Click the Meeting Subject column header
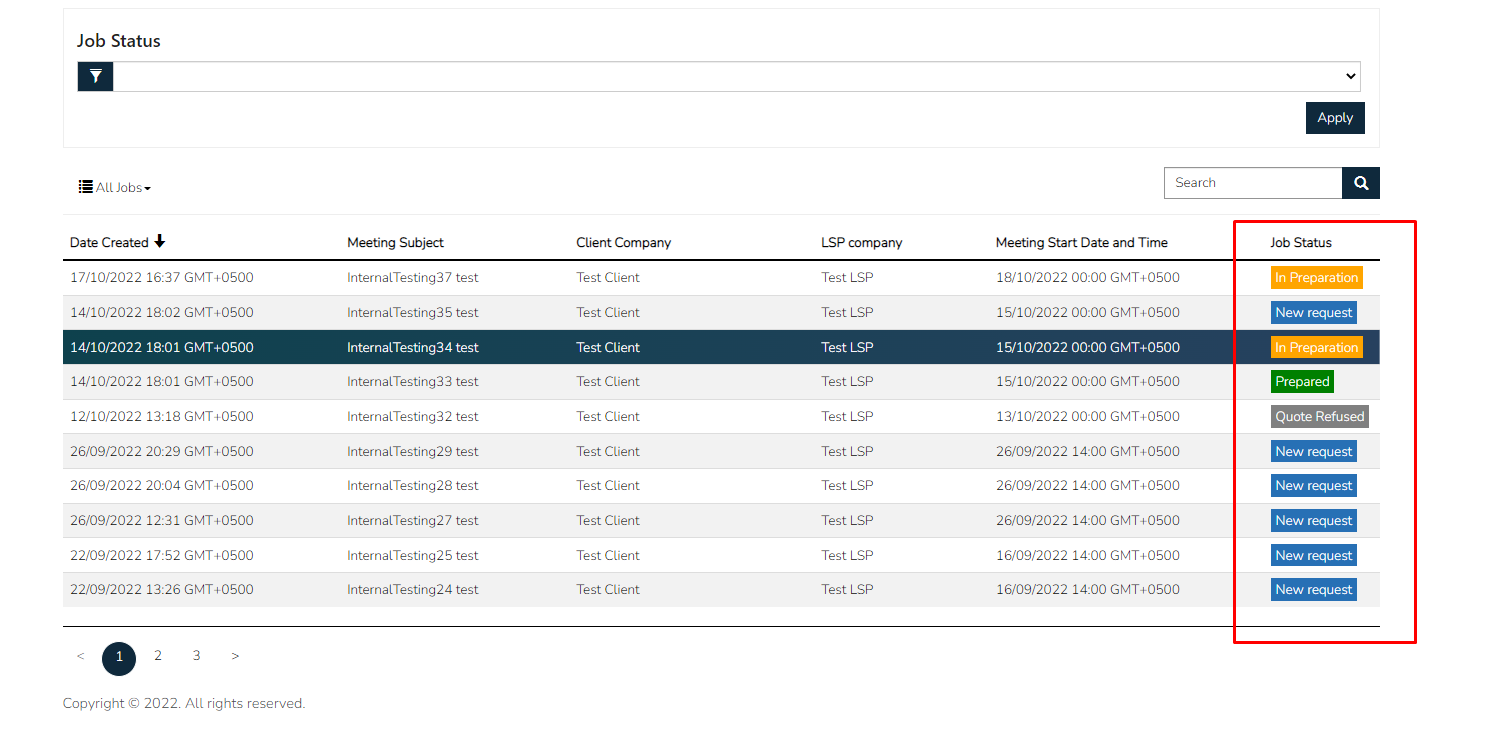1485x750 pixels. [394, 241]
